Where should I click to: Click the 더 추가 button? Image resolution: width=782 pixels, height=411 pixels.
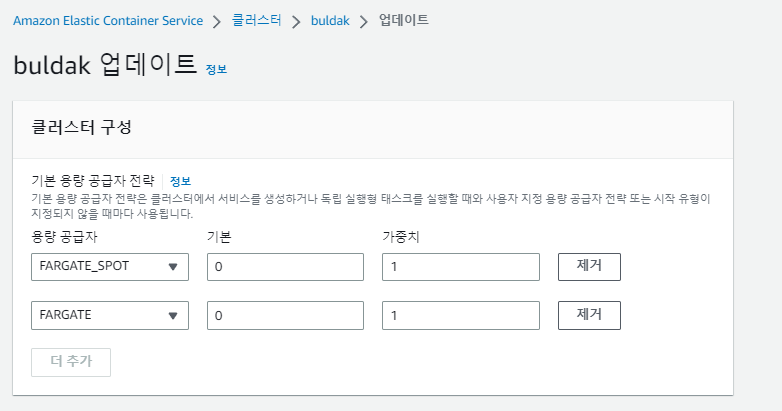(71, 362)
